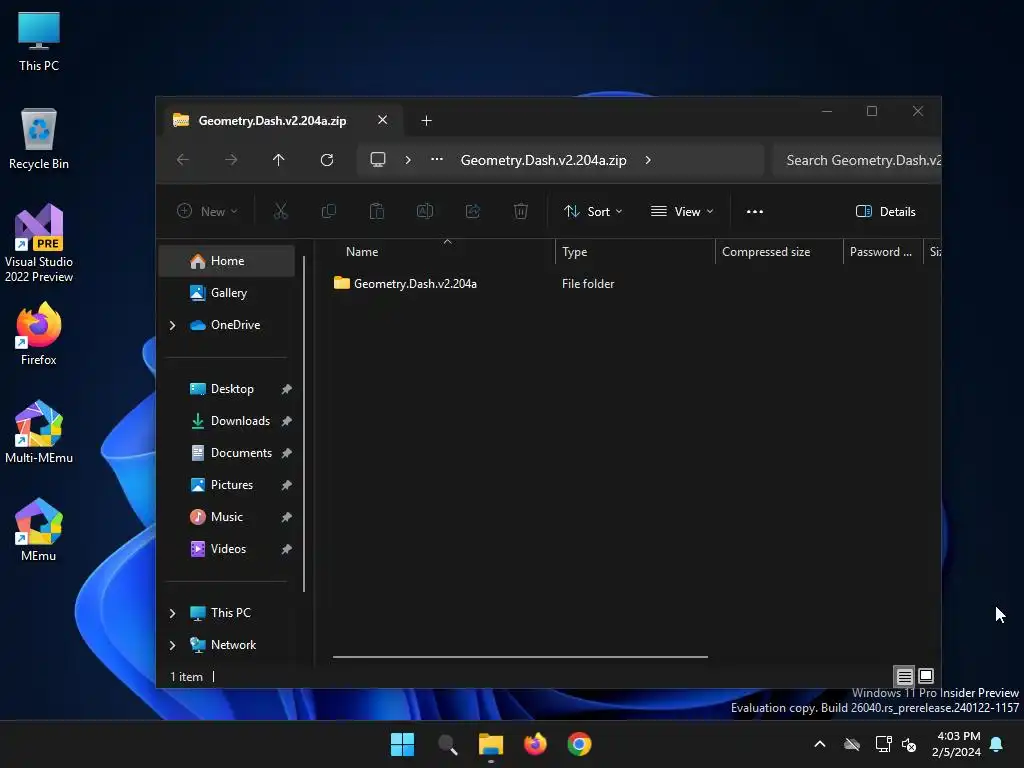
Task: Go up one folder level
Action: click(279, 160)
